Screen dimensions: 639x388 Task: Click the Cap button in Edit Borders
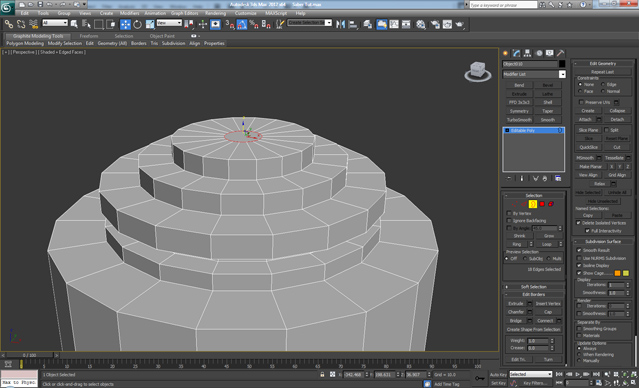(548, 312)
